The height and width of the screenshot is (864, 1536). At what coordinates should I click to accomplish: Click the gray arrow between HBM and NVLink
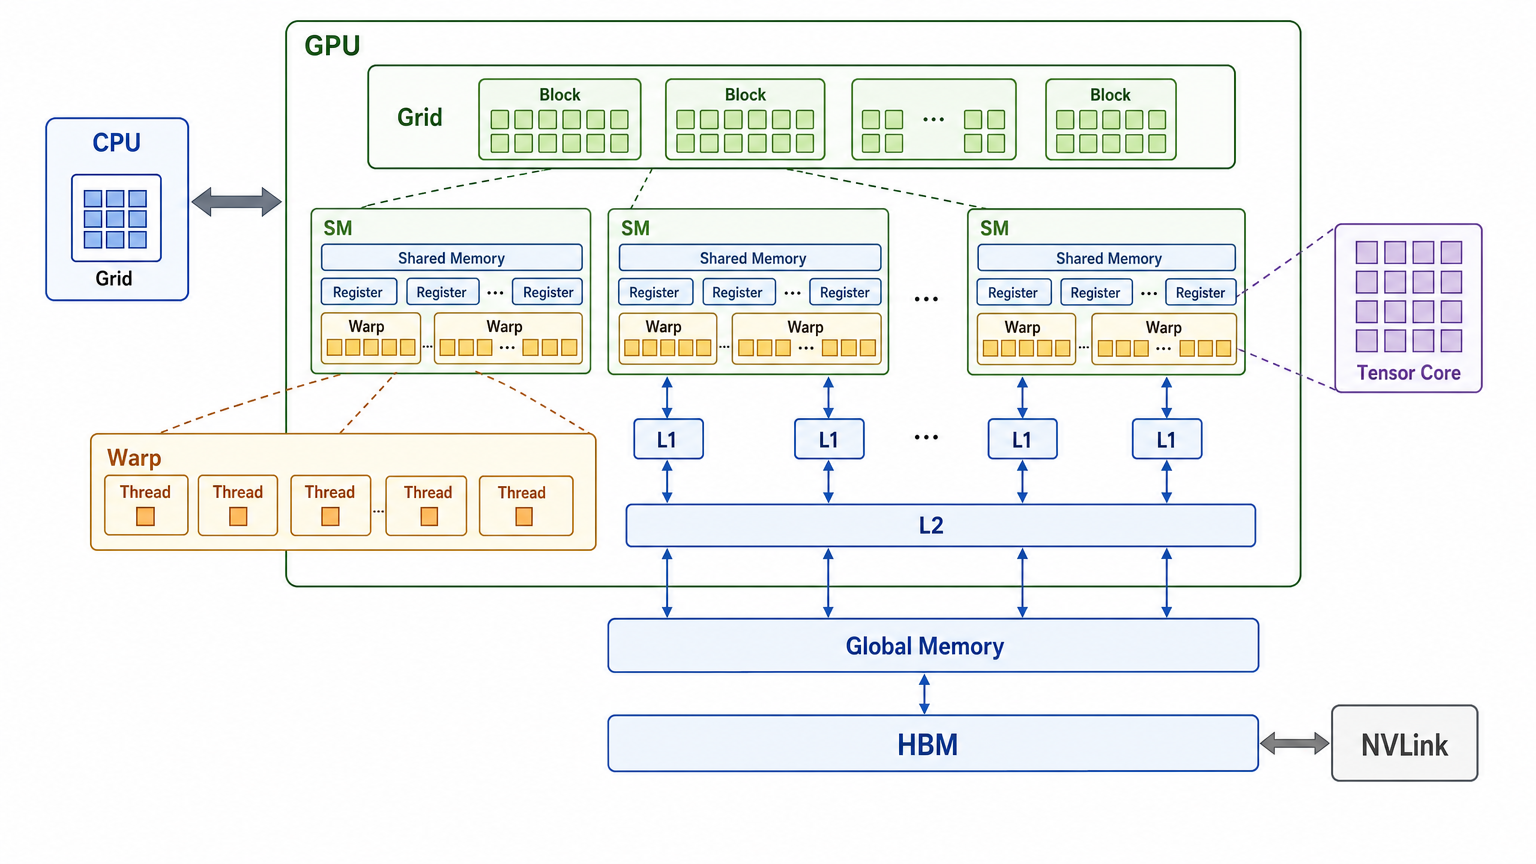click(x=1295, y=743)
